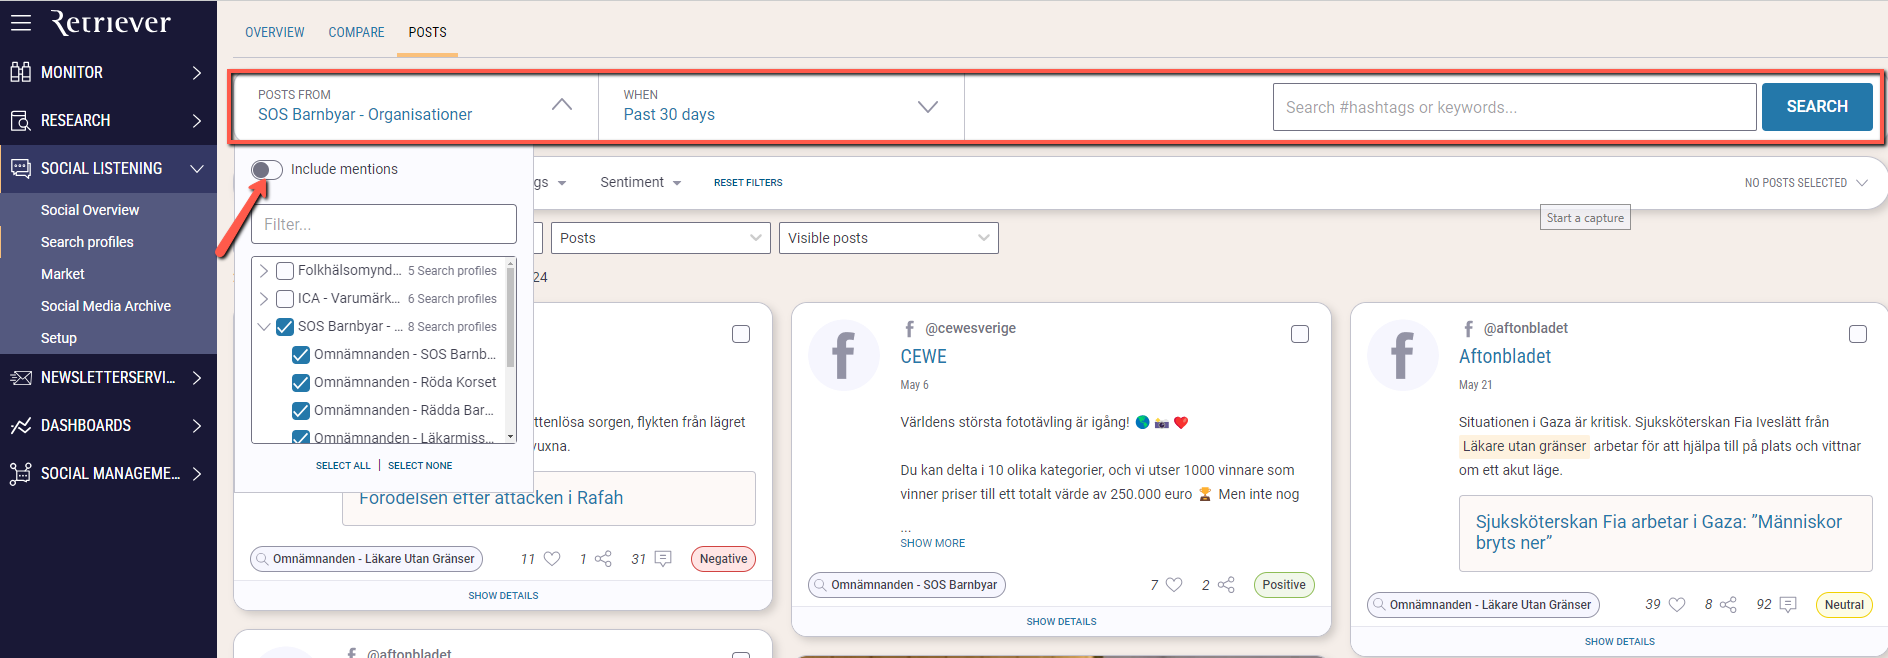Open Setup in sidebar

point(59,338)
